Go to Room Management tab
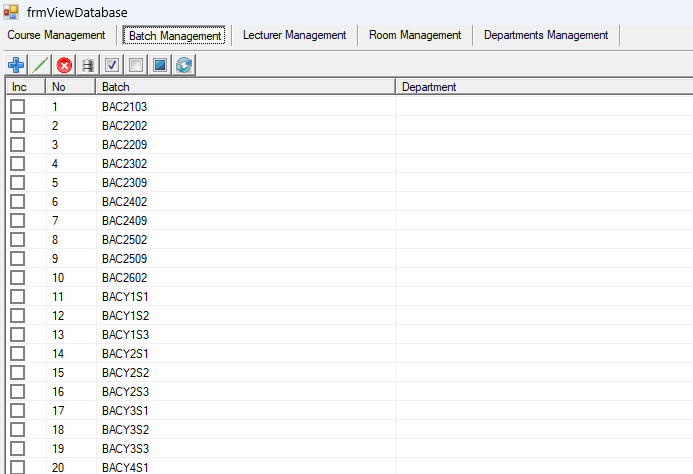Screen dimensions: 693x474 (415, 35)
